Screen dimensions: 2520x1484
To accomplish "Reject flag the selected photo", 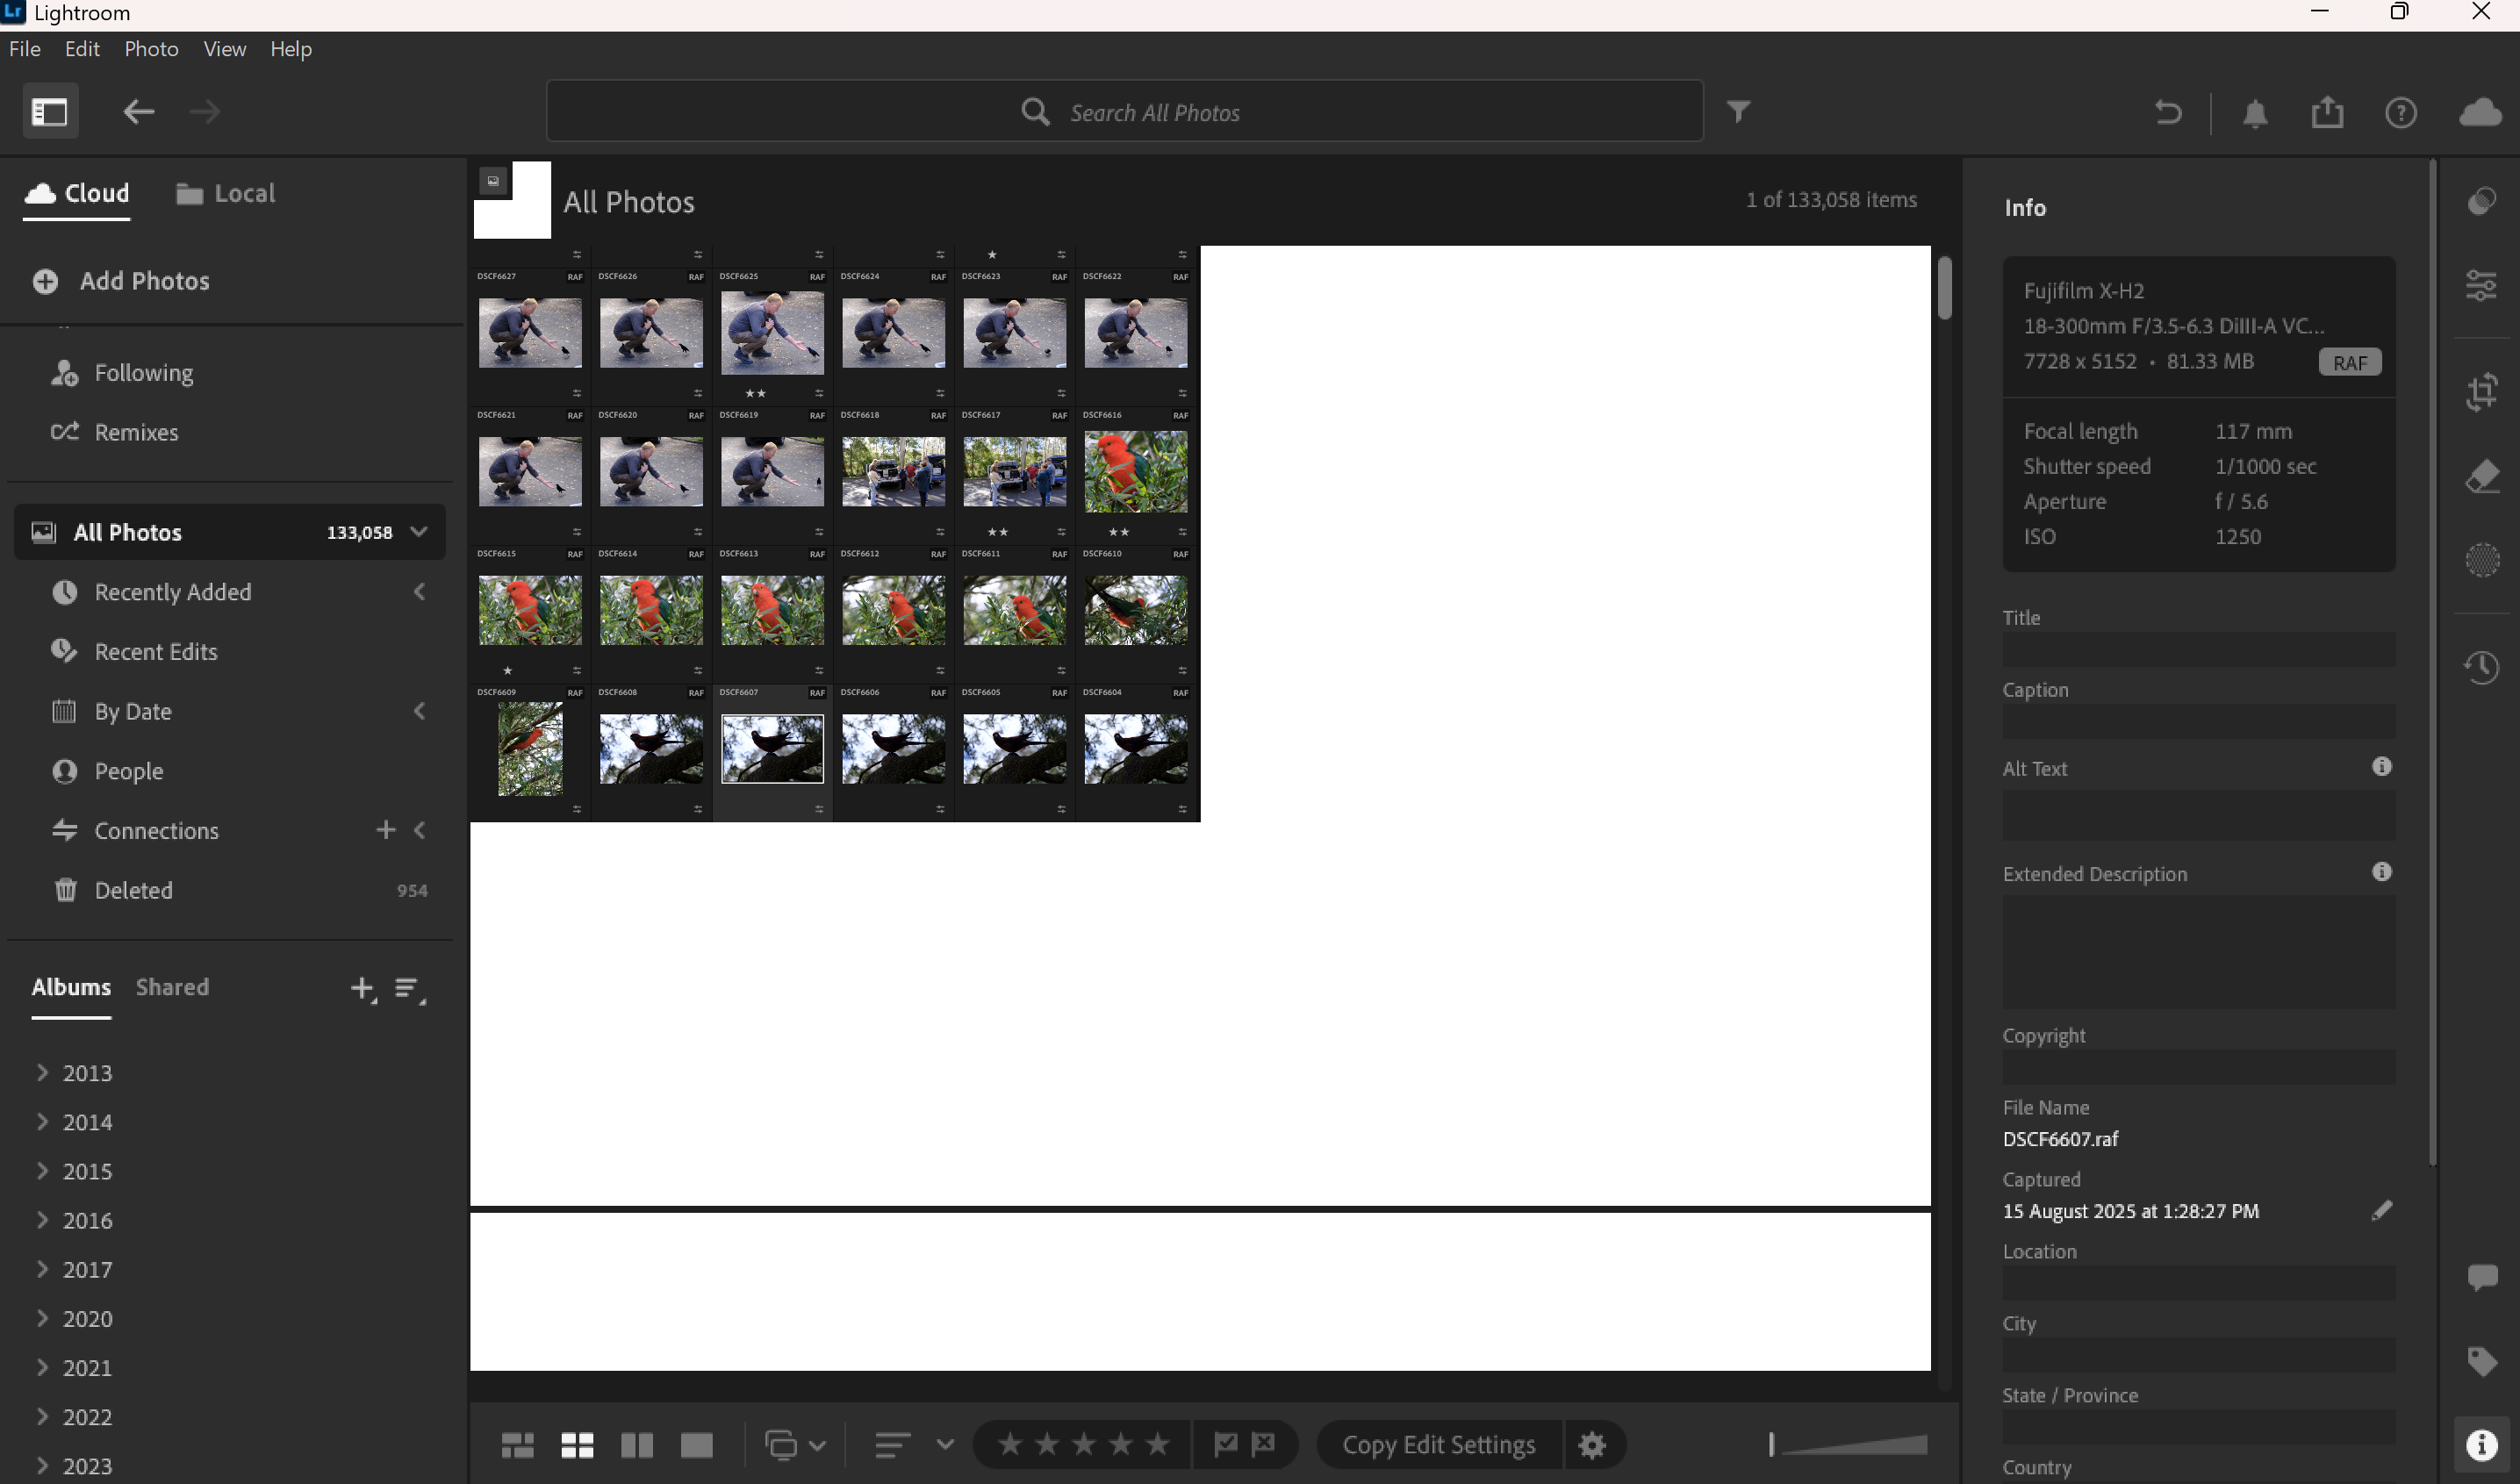I will point(1264,1443).
